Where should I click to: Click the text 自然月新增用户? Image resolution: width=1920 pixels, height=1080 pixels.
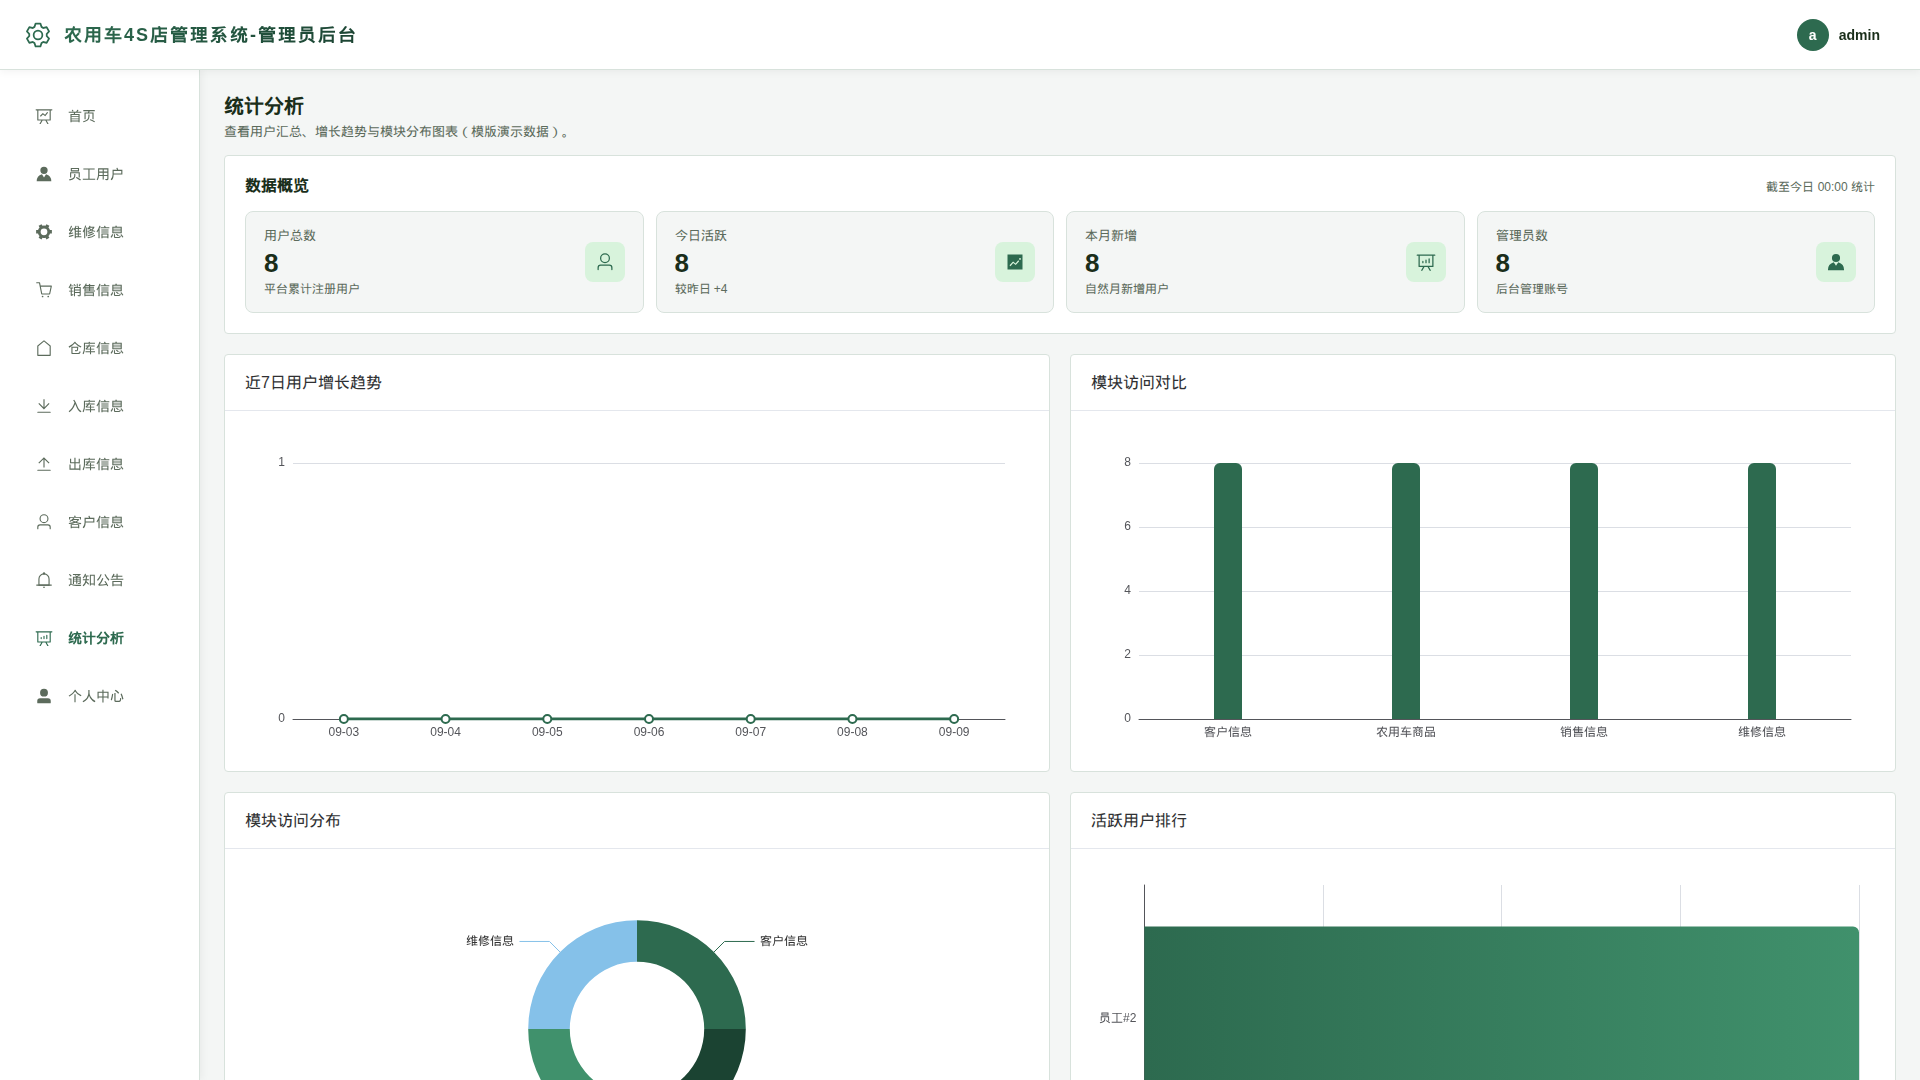[x=1127, y=289]
